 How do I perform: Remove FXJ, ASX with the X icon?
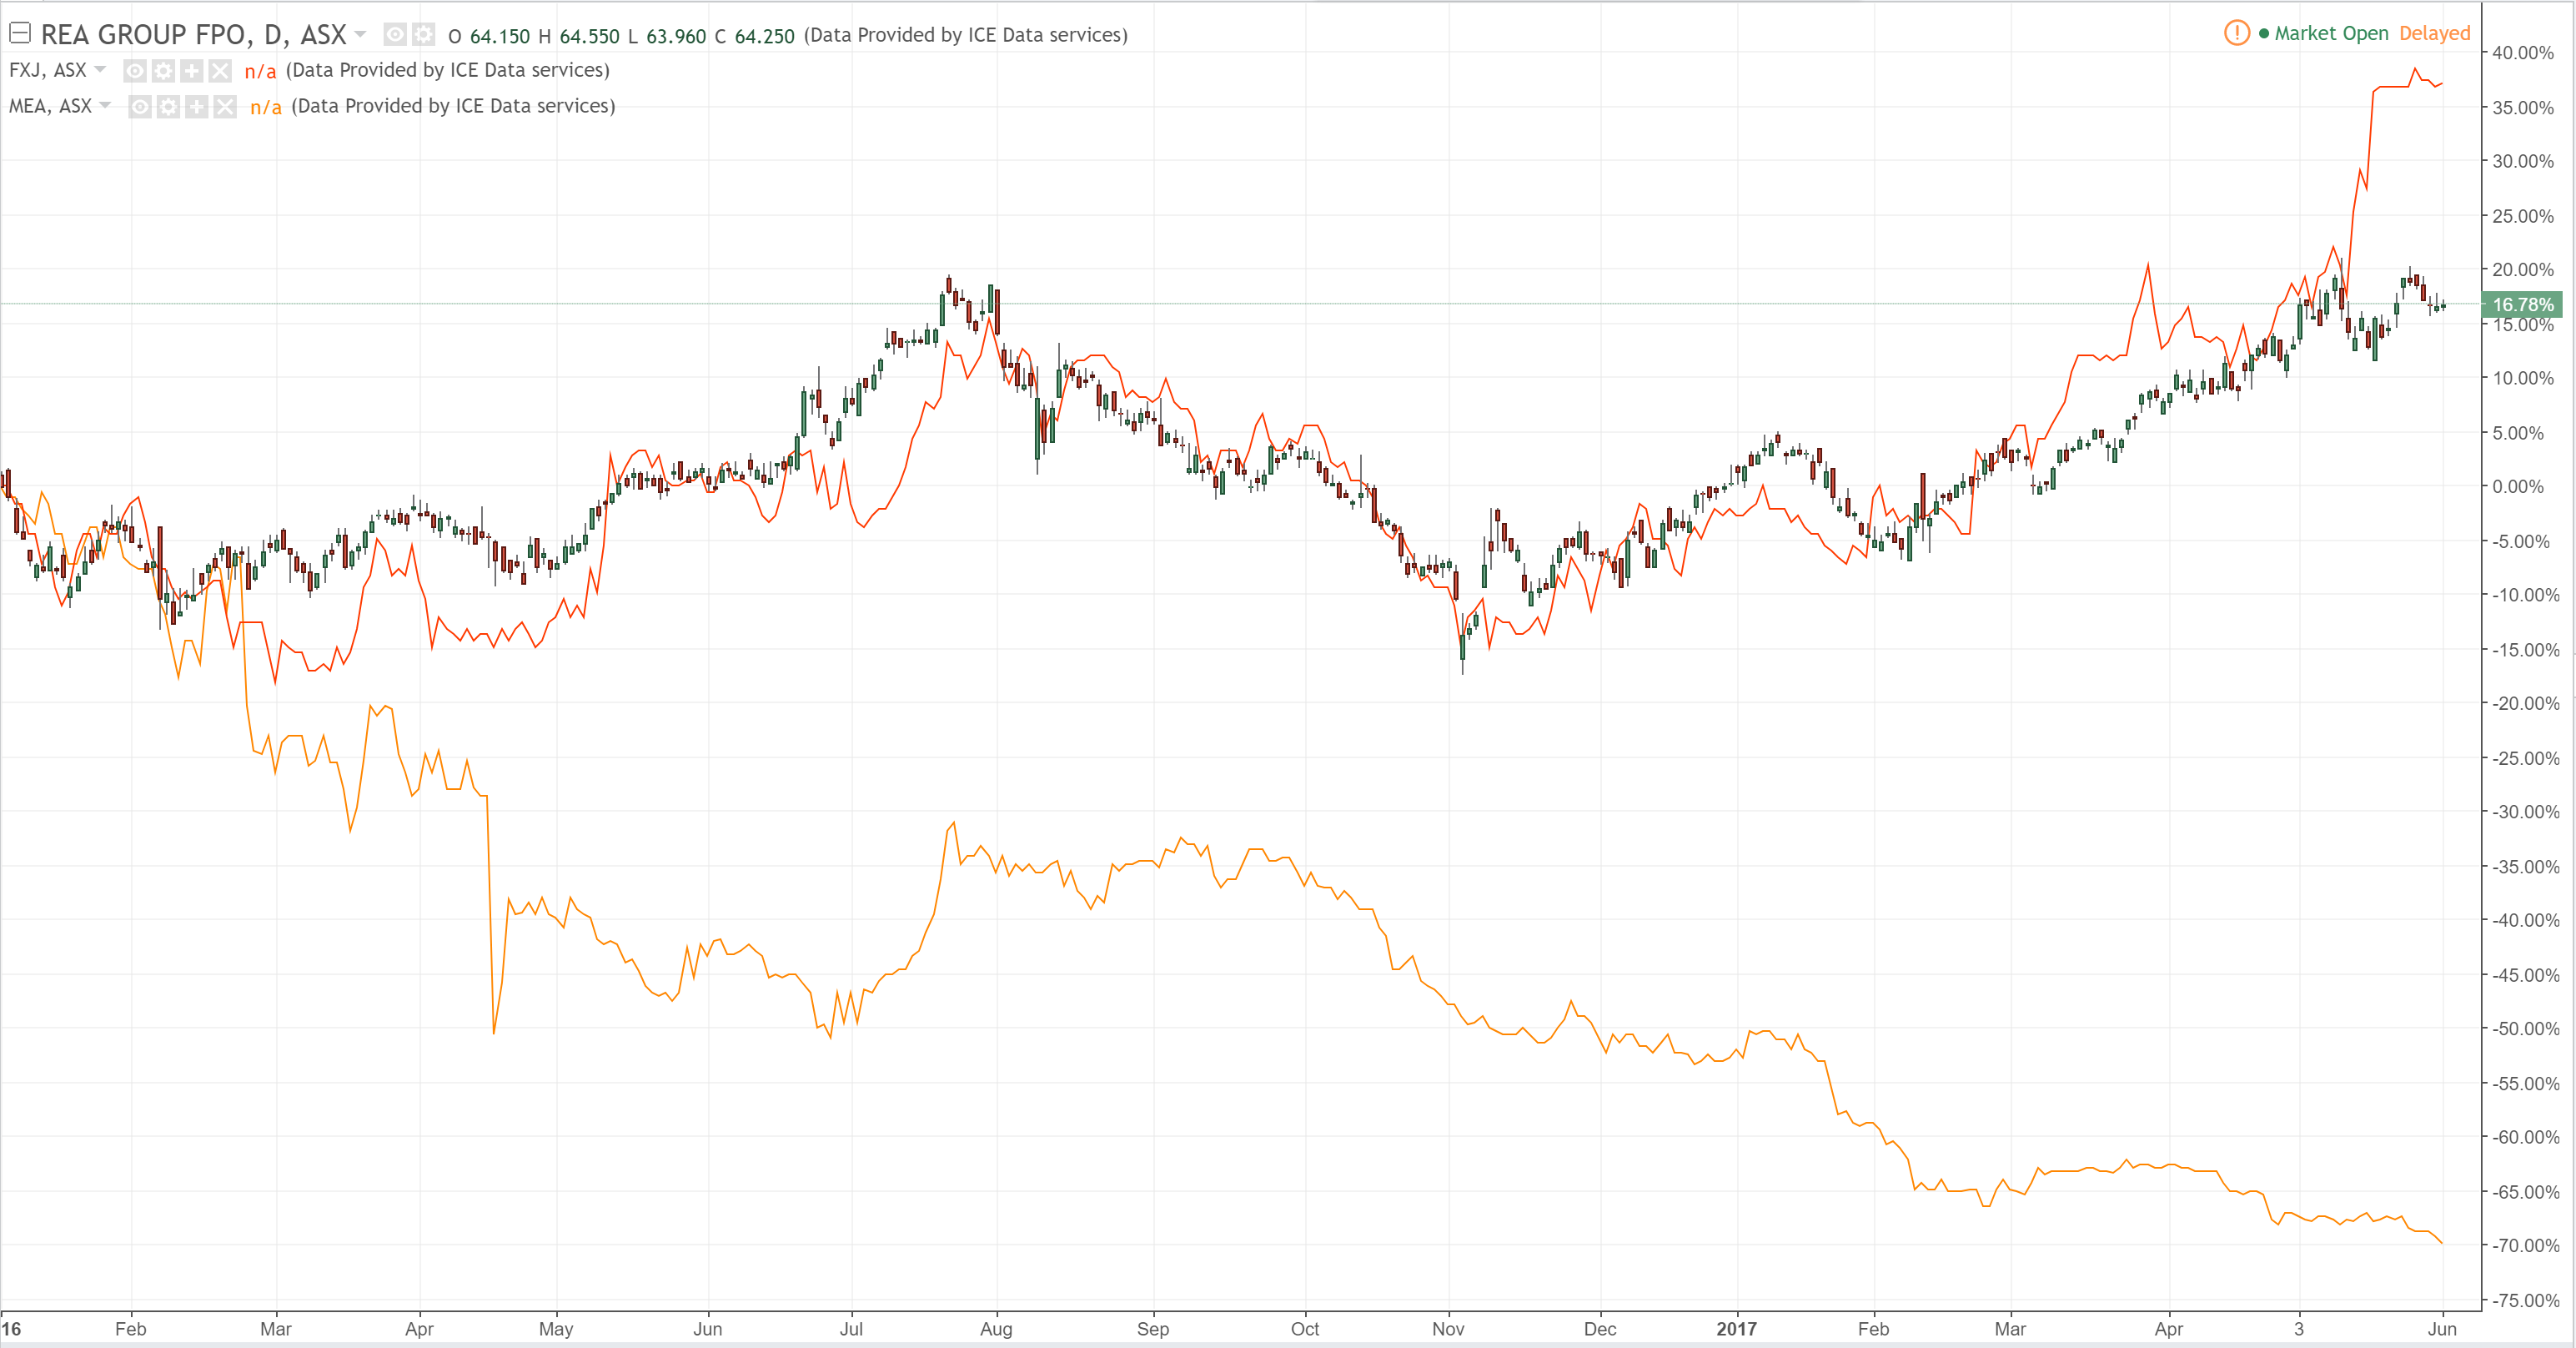[219, 71]
